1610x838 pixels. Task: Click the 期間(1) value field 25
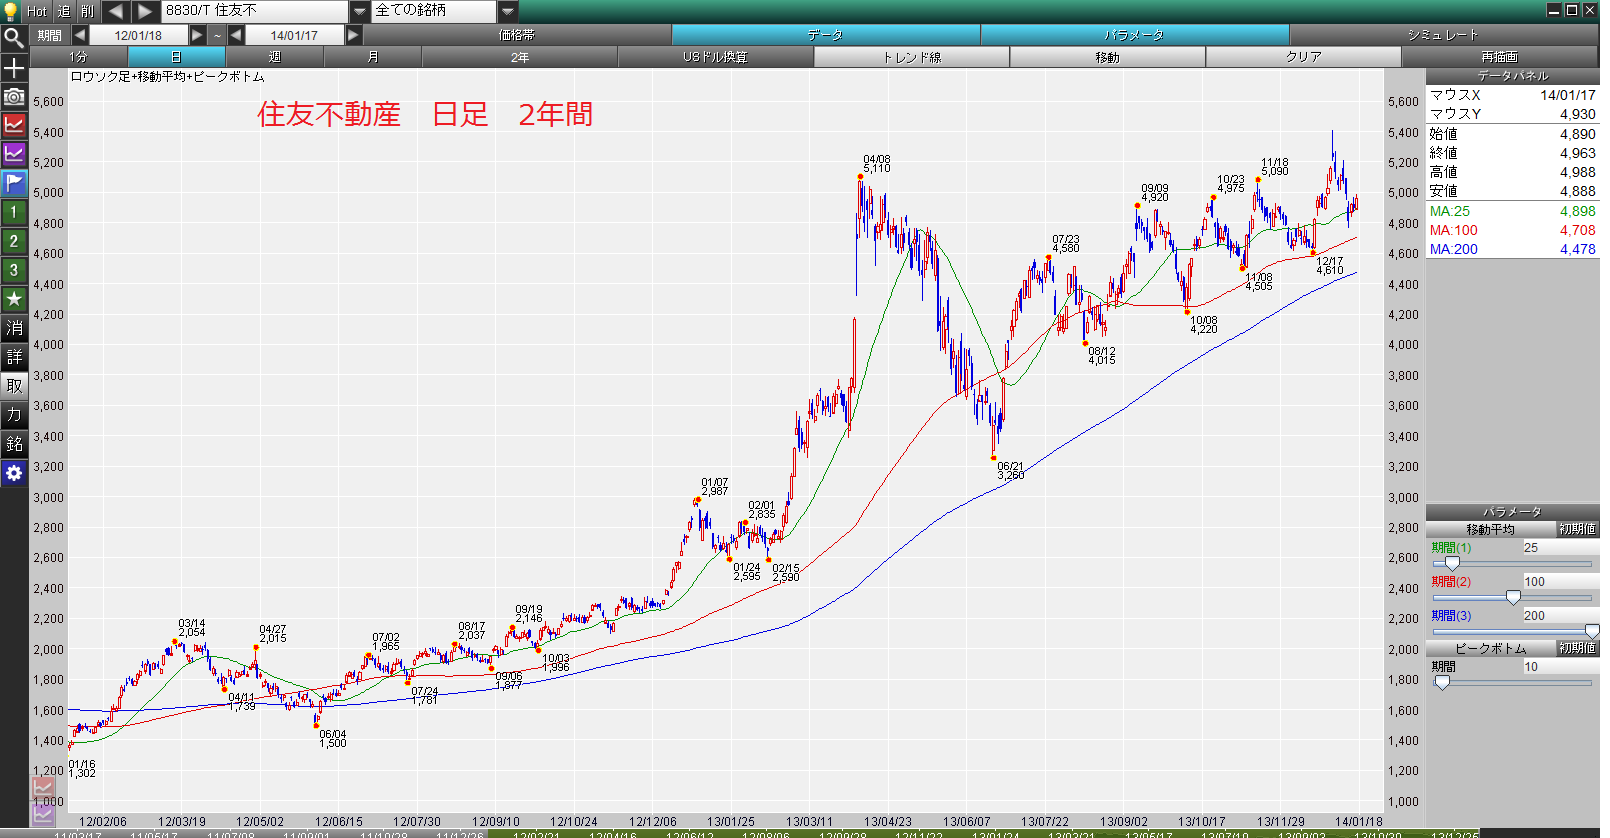(x=1560, y=548)
